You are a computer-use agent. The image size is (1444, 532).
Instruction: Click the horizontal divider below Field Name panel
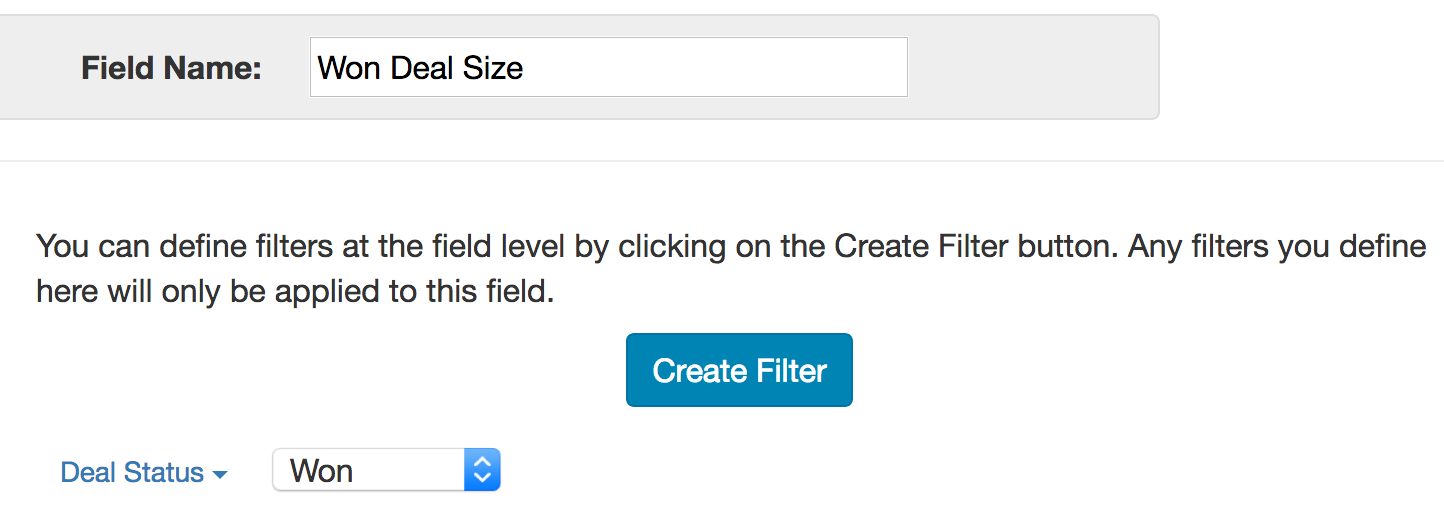[x=720, y=161]
